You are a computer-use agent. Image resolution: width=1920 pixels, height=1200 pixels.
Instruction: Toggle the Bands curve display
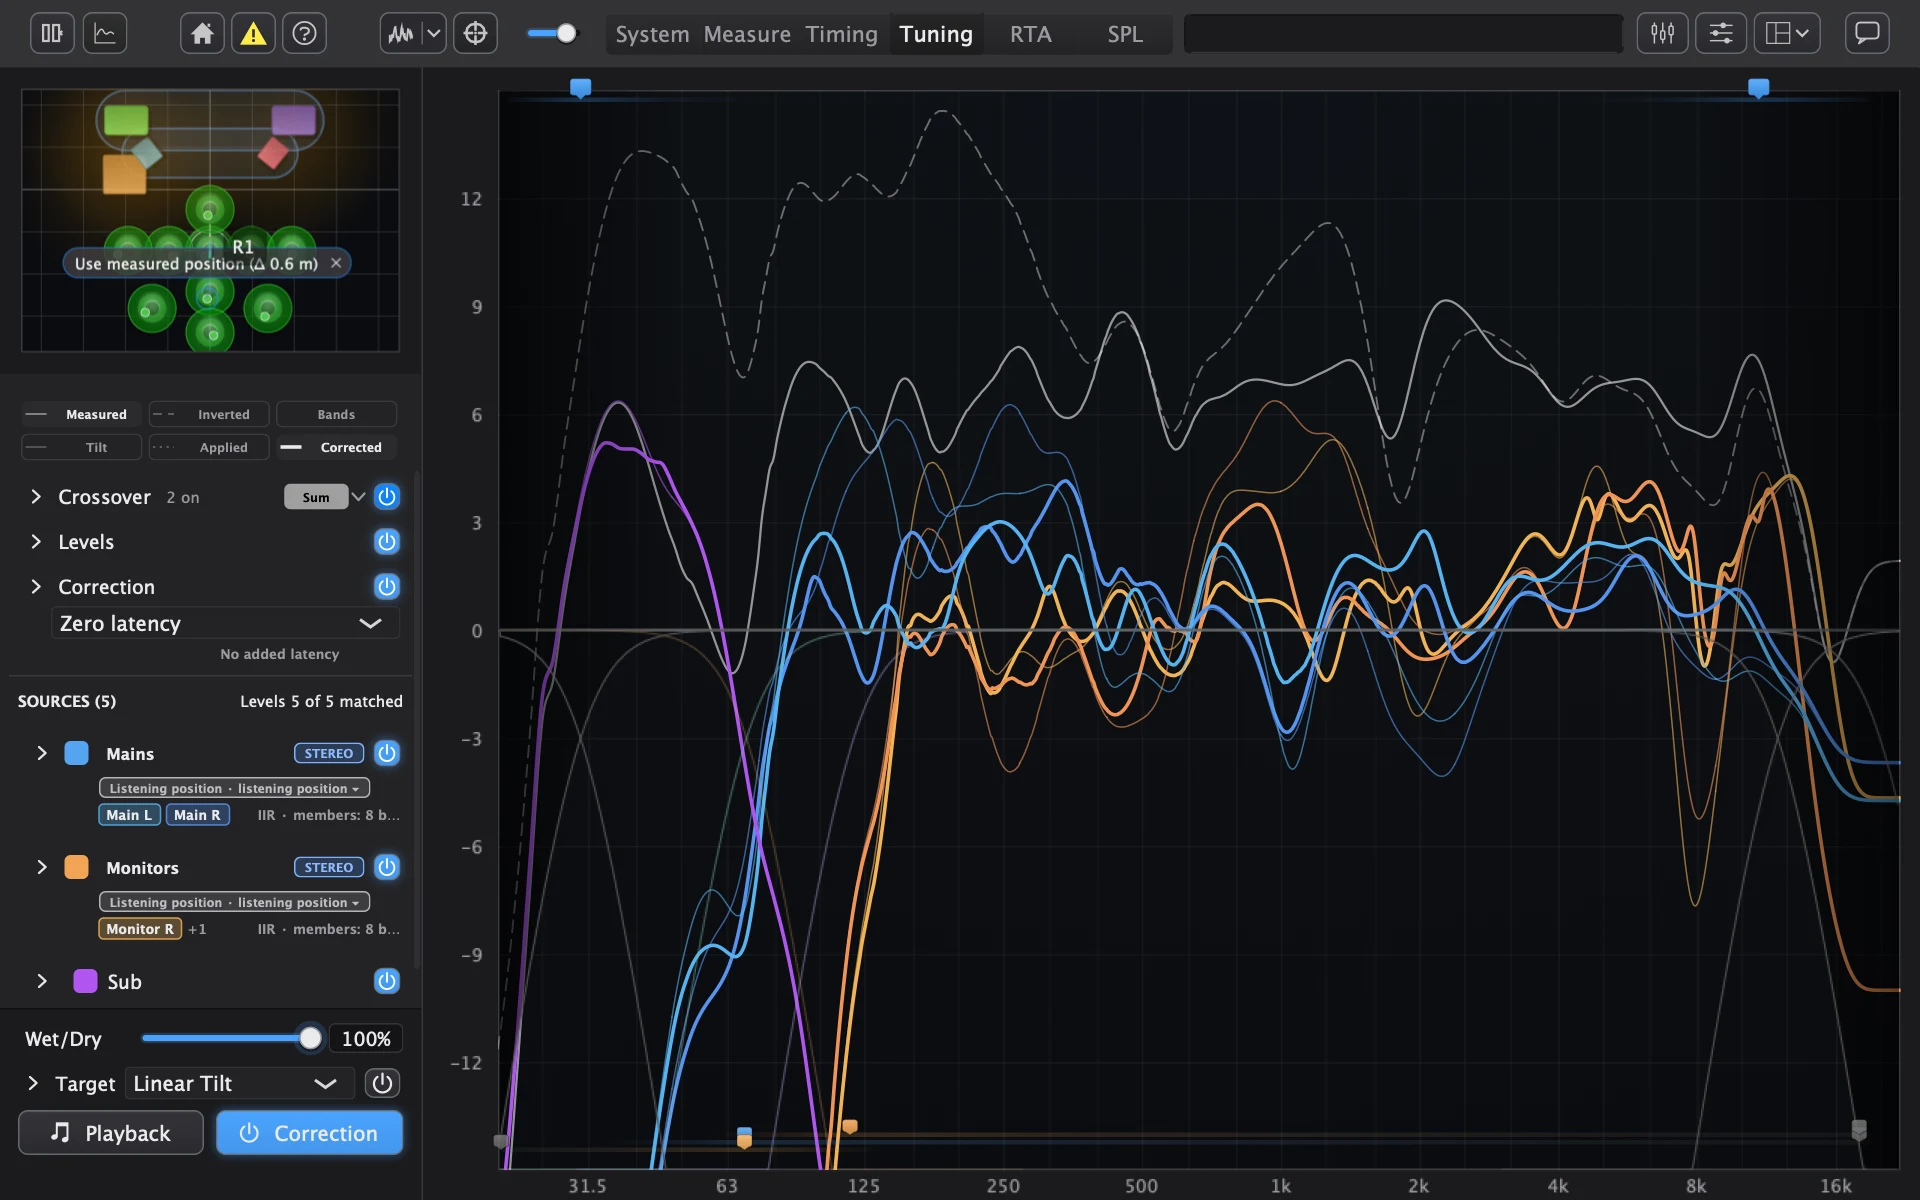click(x=336, y=414)
